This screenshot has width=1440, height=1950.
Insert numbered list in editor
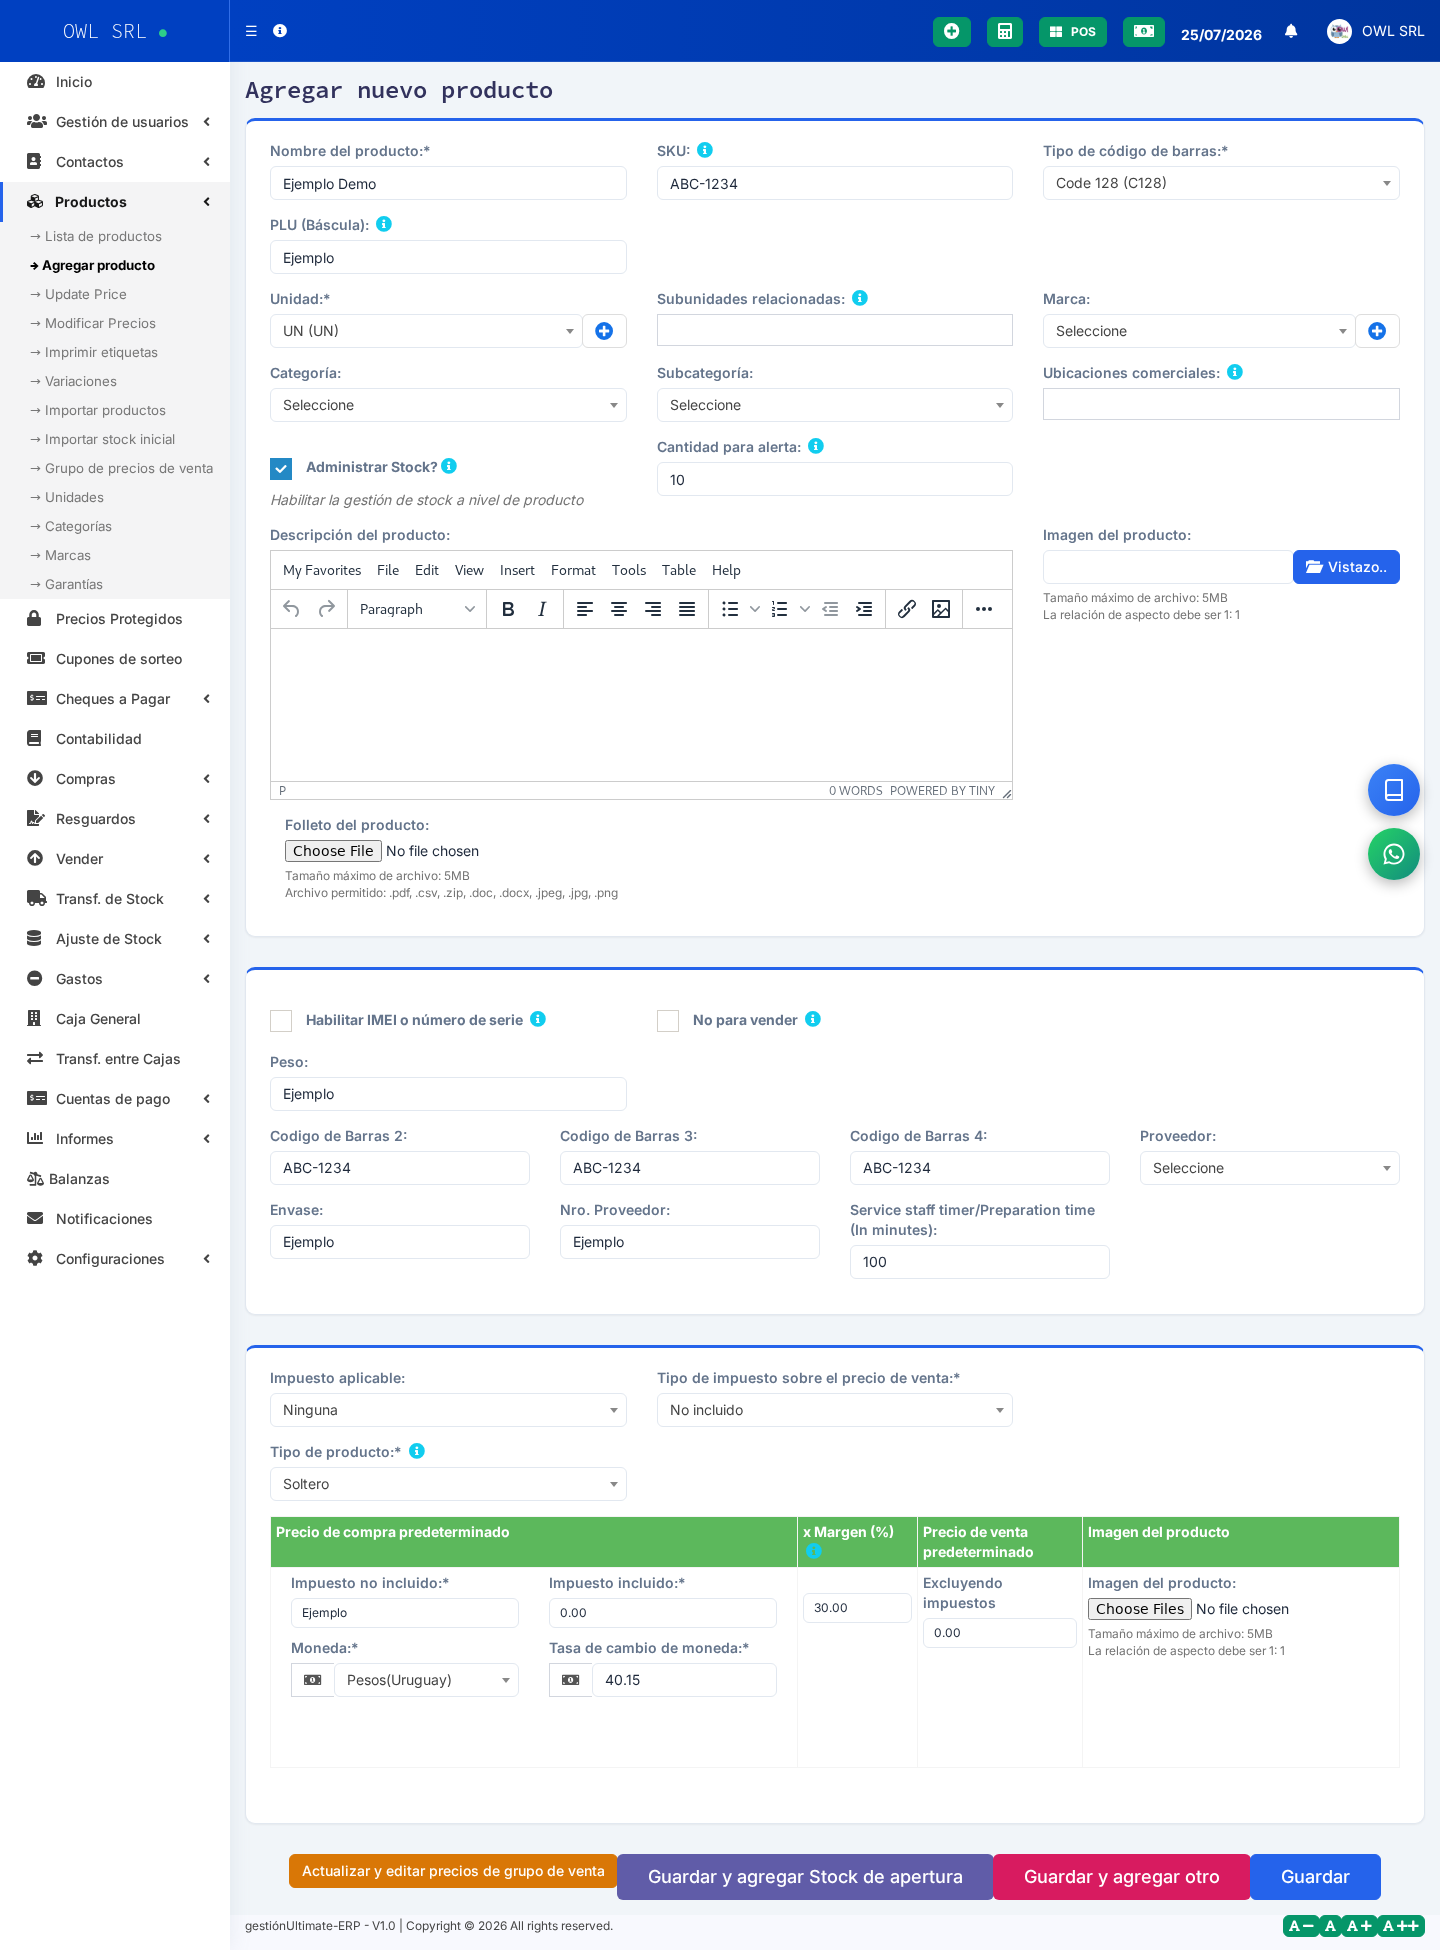tap(780, 609)
